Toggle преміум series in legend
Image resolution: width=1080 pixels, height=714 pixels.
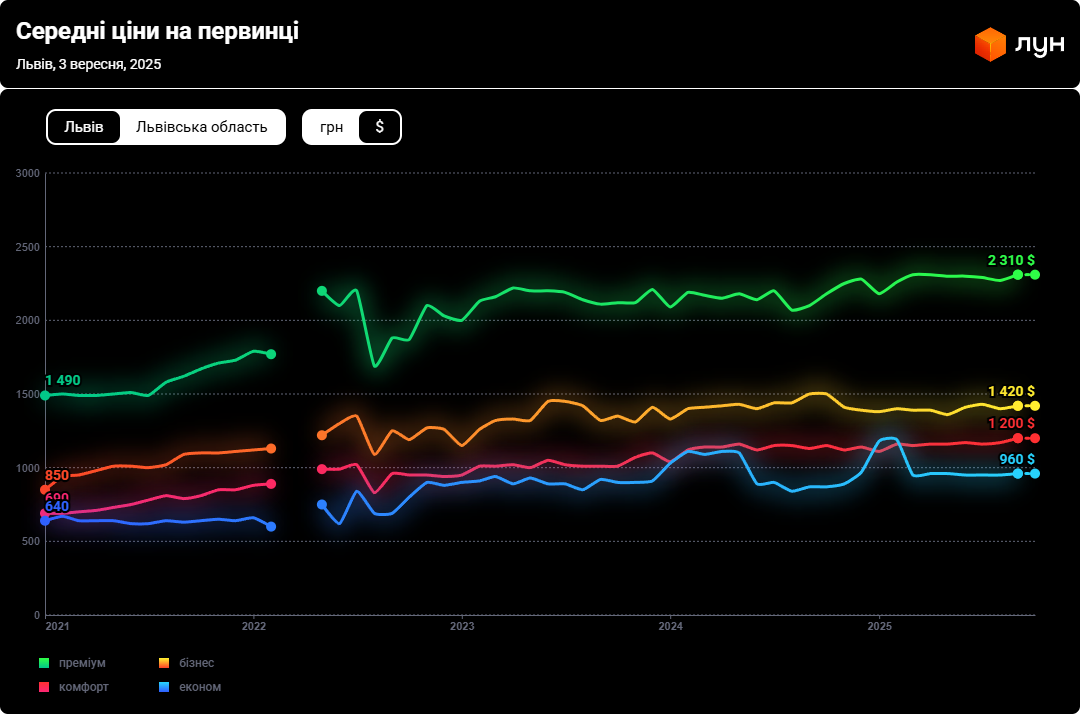point(82,663)
